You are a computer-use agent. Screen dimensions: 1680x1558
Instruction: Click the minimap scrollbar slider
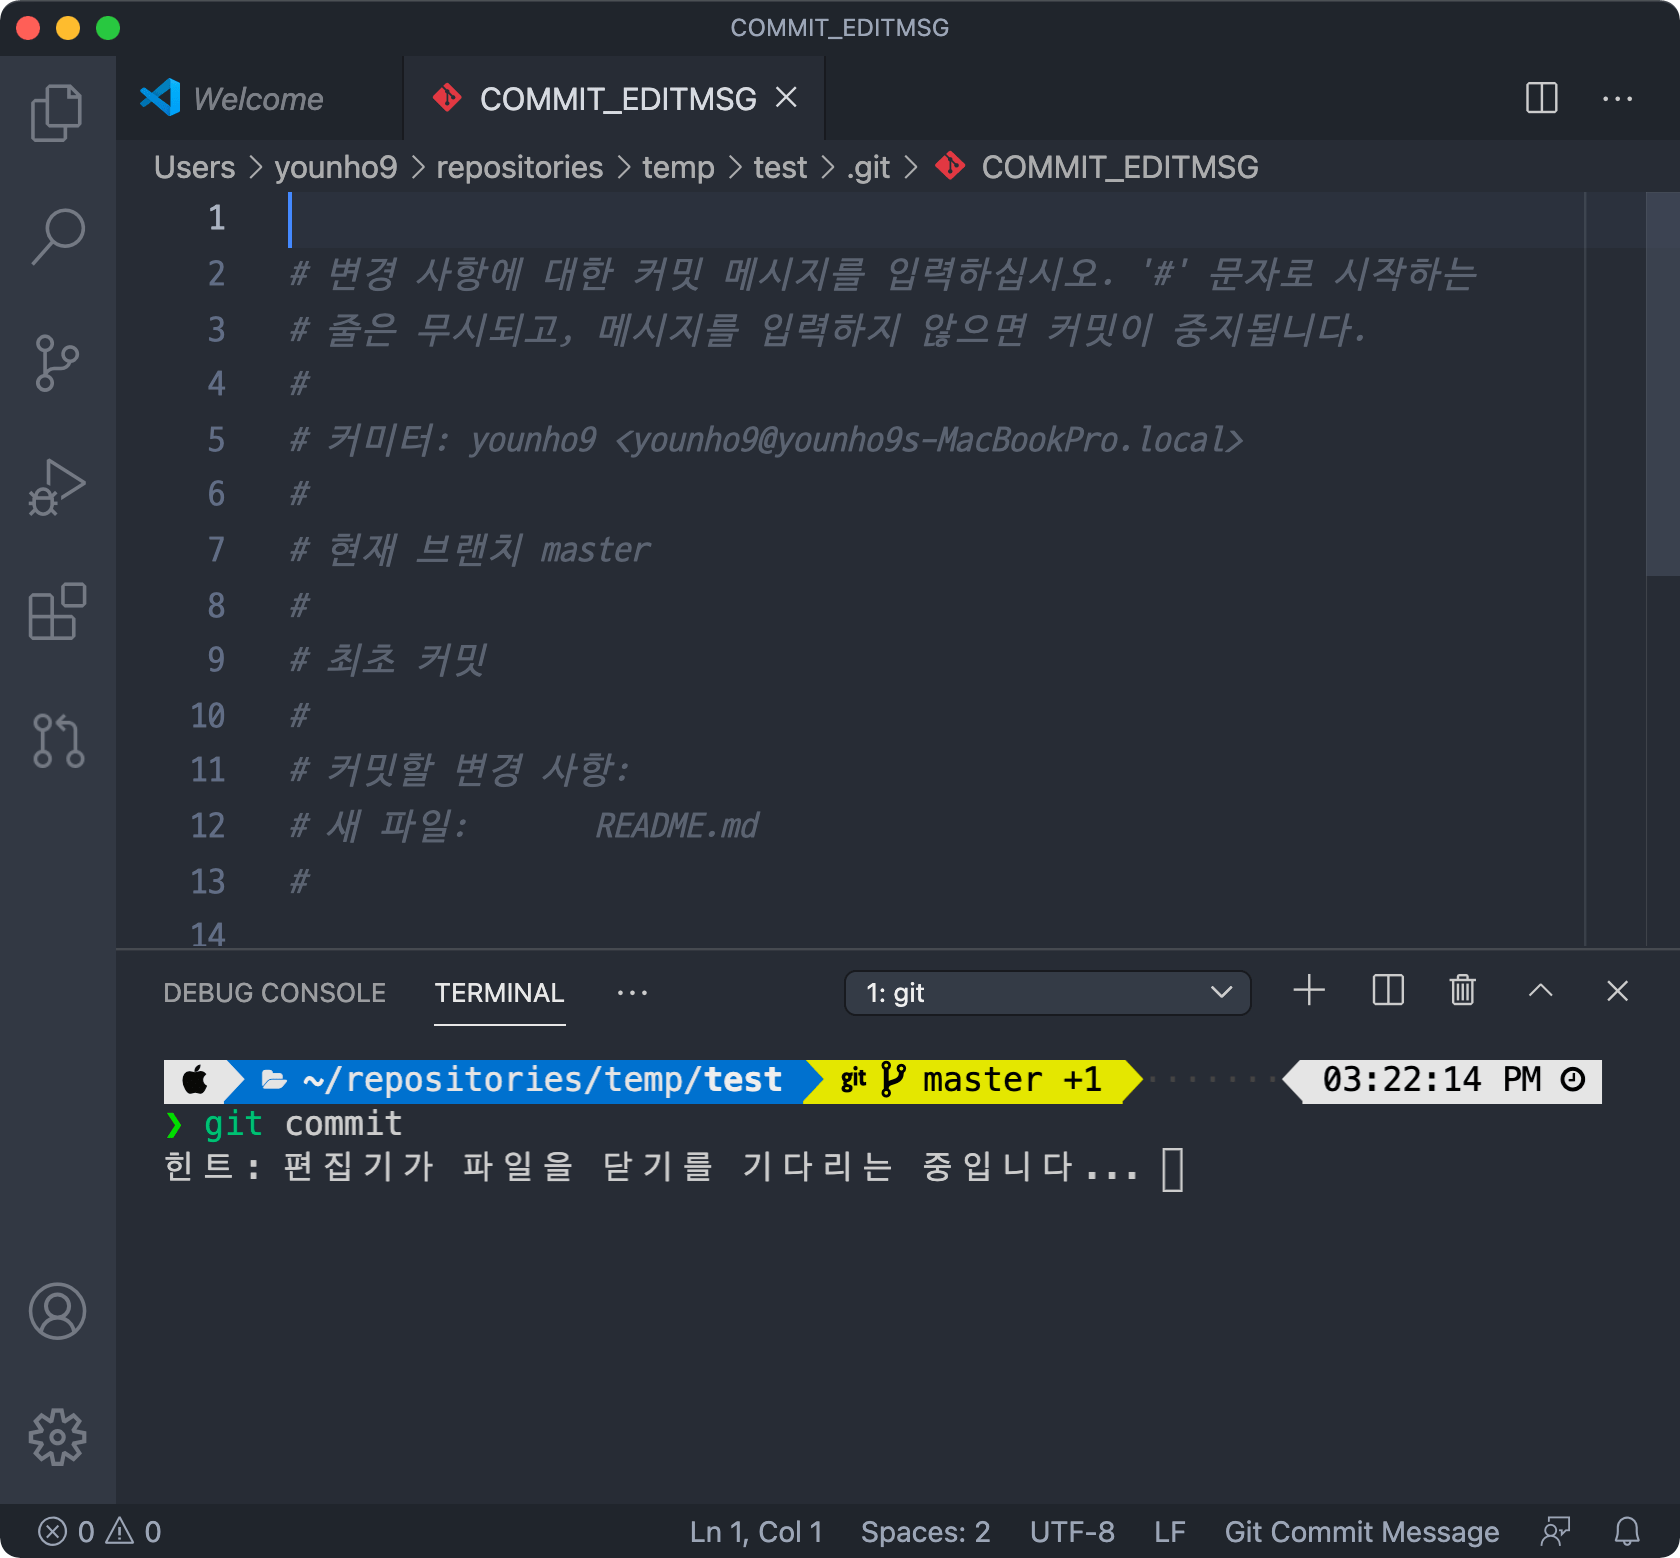pyautogui.click(x=1663, y=384)
